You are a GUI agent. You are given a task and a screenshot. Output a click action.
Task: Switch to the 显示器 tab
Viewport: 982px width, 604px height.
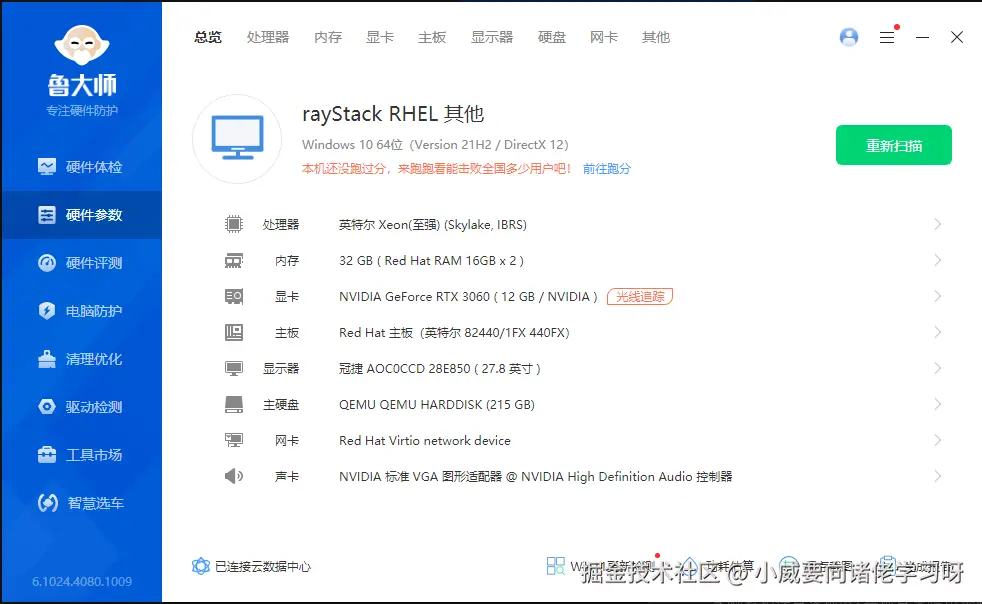(492, 38)
